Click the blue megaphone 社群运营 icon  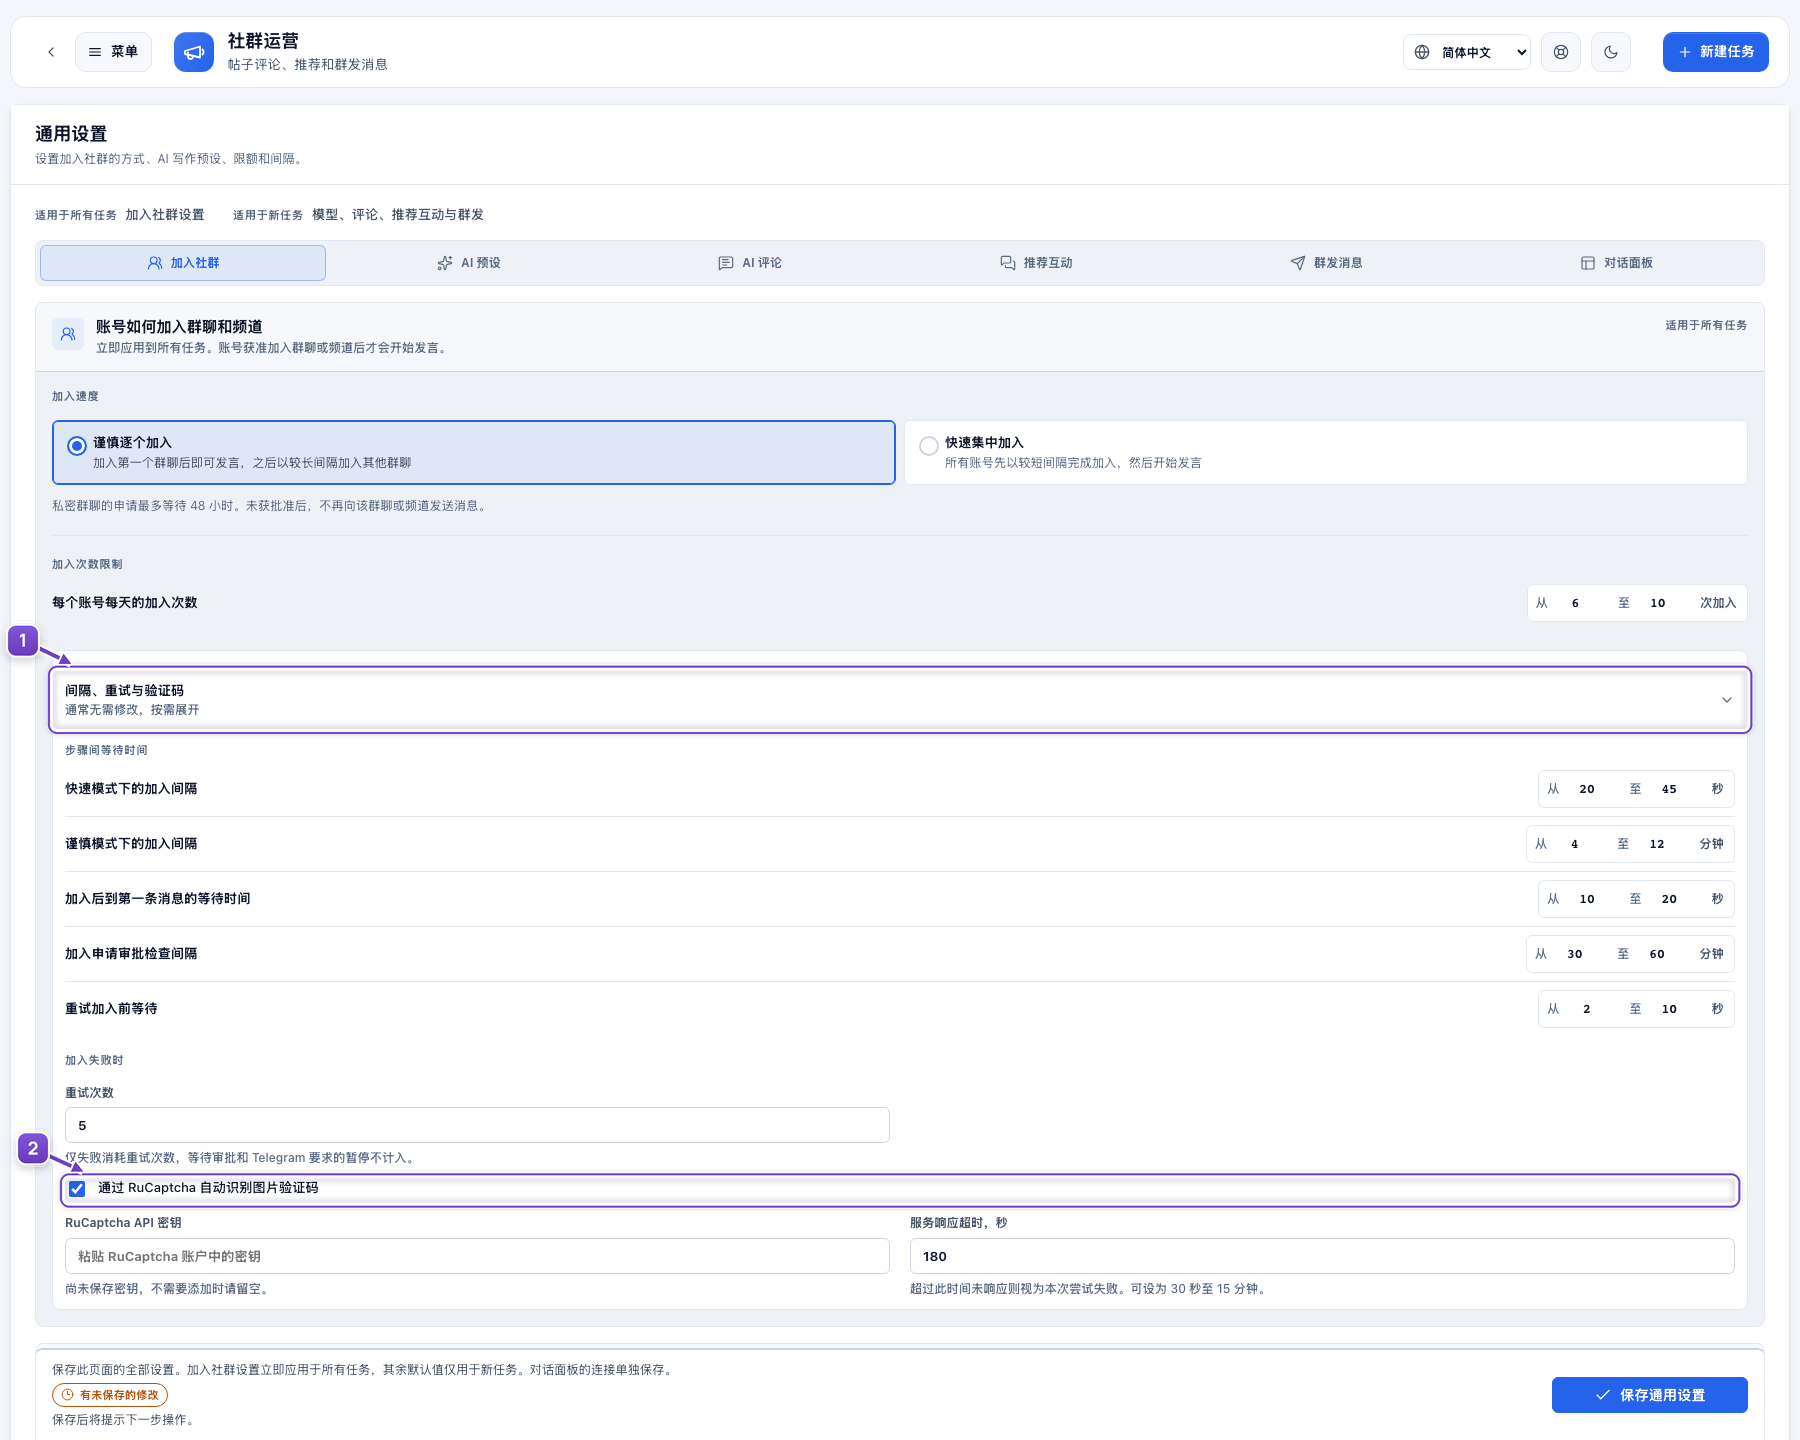194,52
